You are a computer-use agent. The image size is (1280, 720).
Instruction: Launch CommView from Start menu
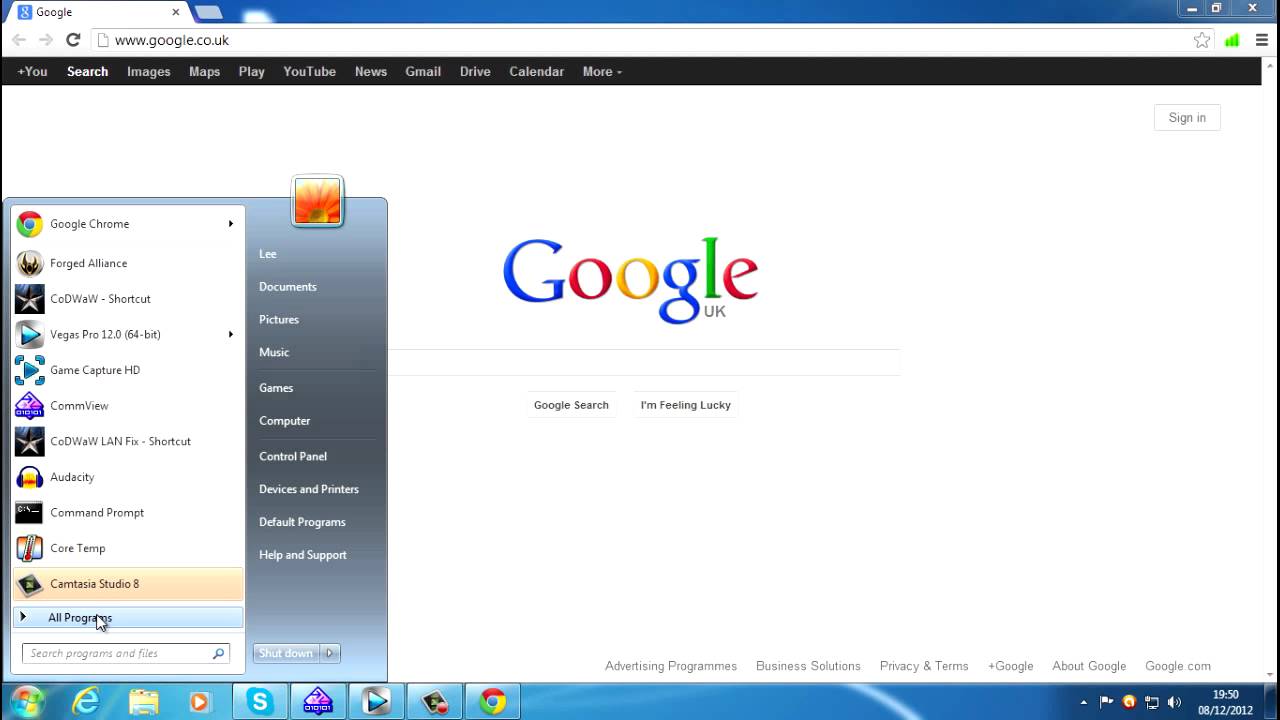(x=128, y=406)
